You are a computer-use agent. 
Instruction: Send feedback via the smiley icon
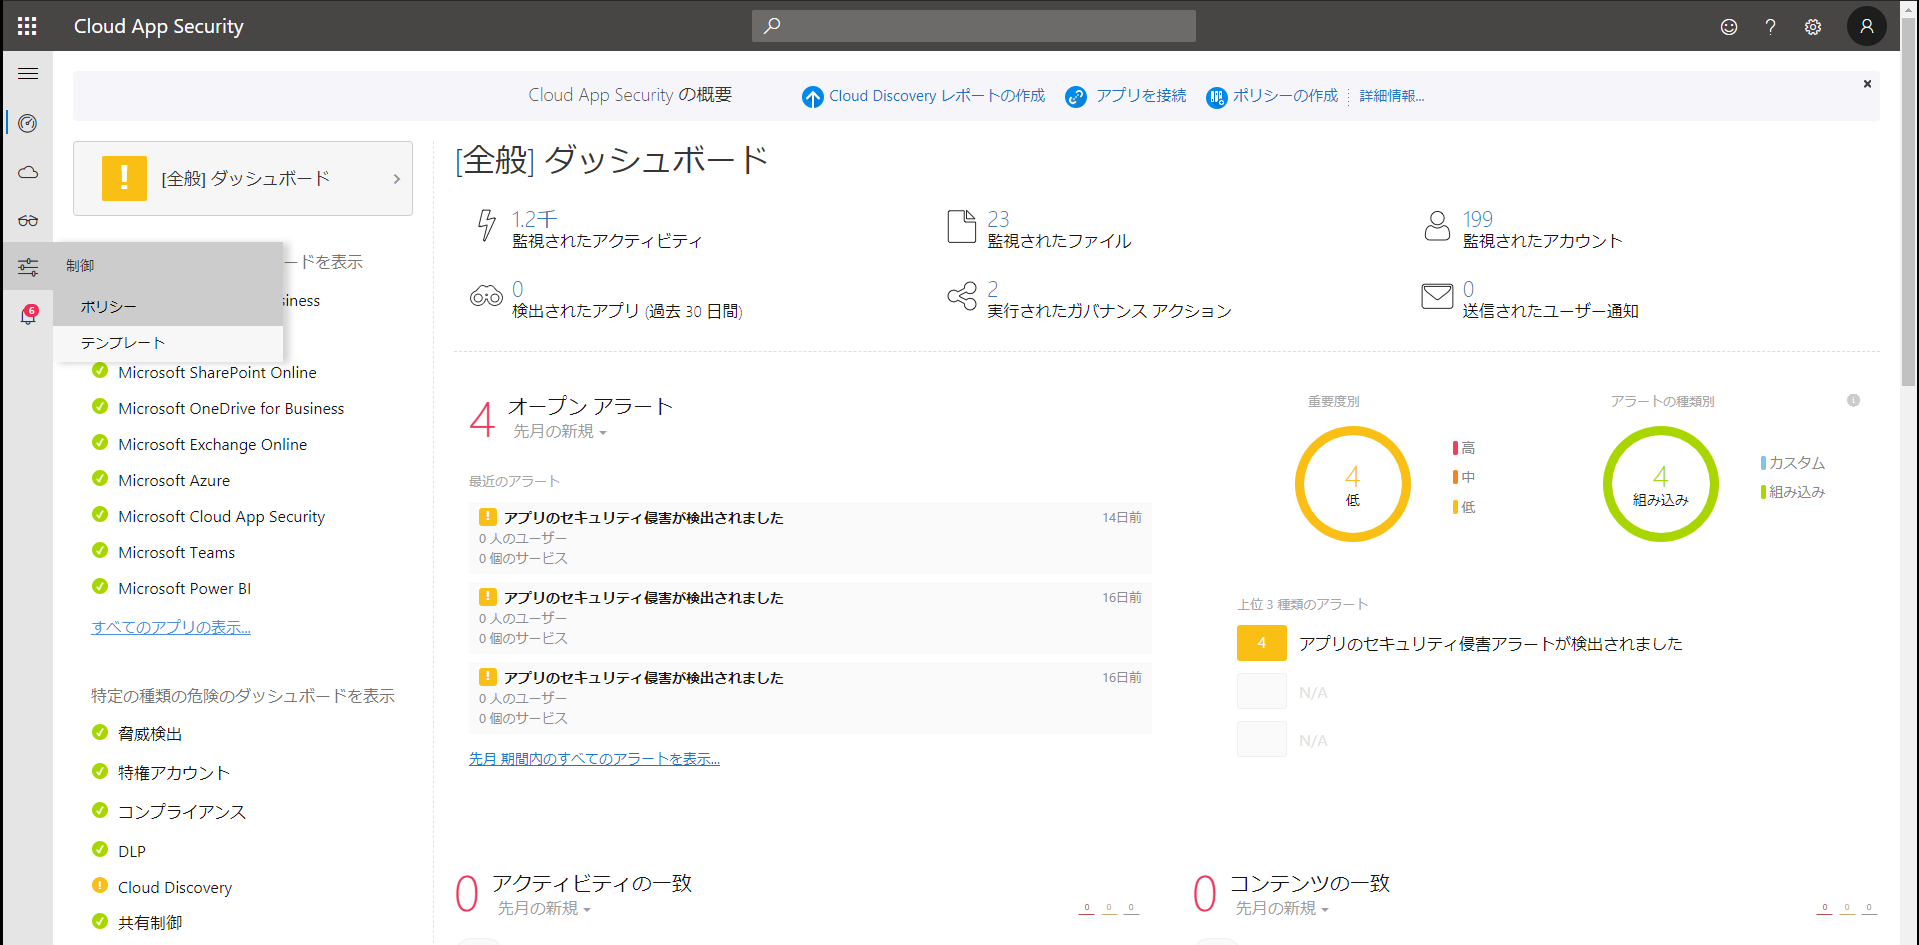coord(1728,26)
